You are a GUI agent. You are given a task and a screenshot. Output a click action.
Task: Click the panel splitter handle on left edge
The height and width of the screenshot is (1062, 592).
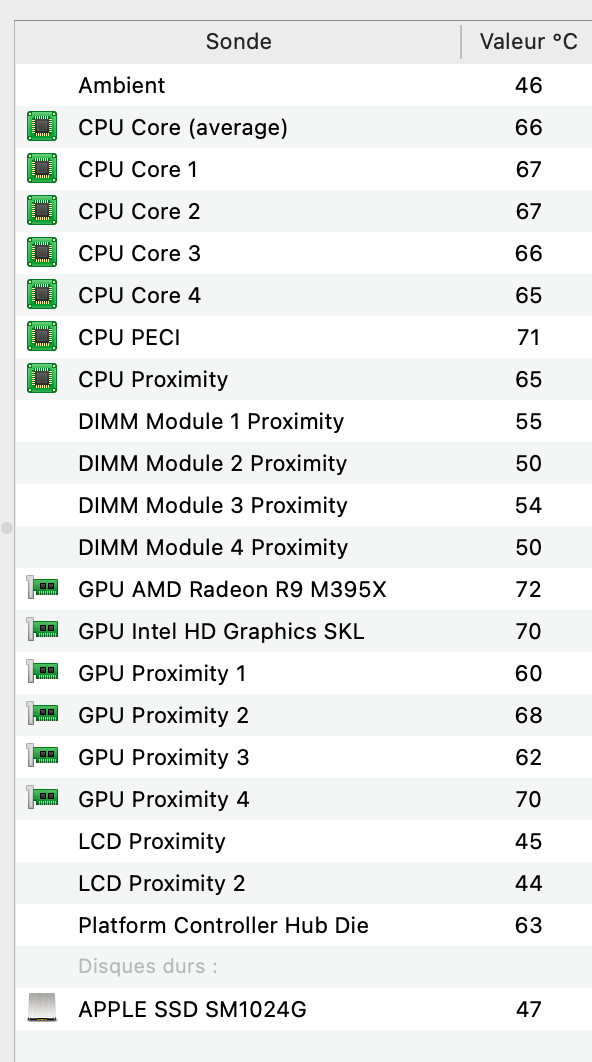[7, 527]
